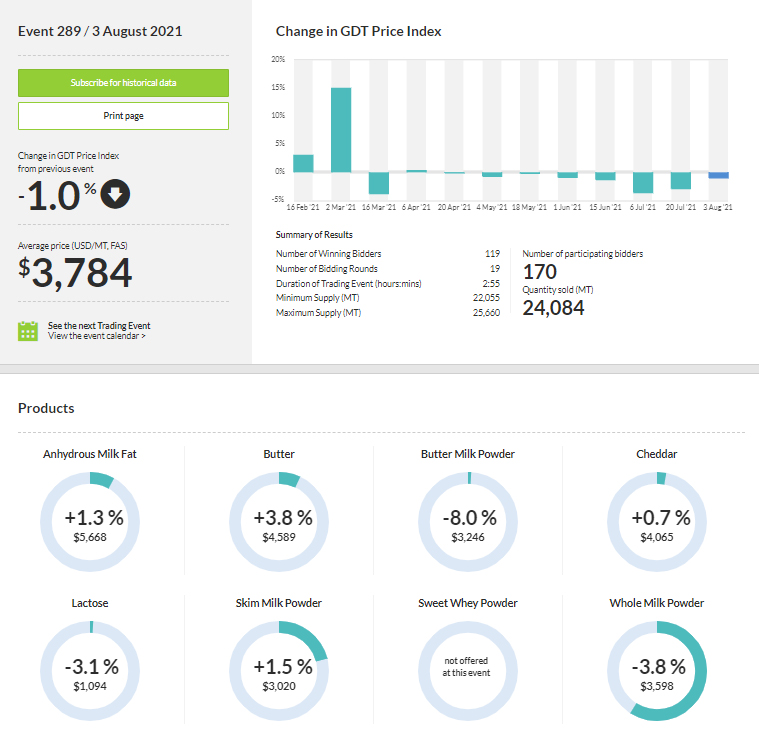The width and height of the screenshot is (759, 740).
Task: Select the Skim Milk Powder donut chart
Action: point(279,671)
